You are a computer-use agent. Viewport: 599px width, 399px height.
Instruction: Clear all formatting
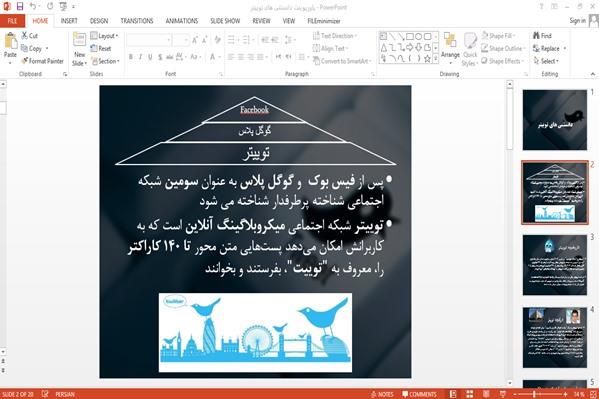pos(218,40)
